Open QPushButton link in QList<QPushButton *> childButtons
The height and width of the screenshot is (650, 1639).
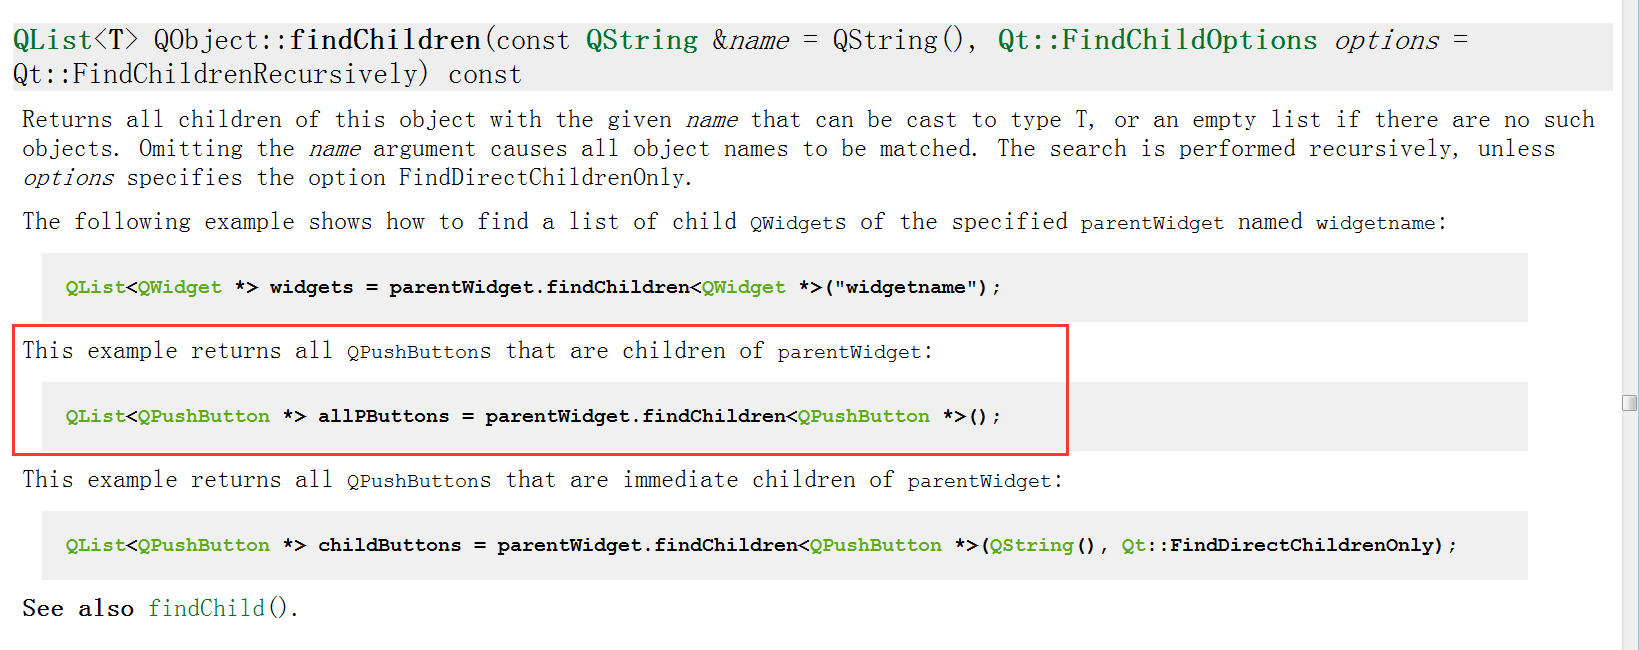[204, 545]
